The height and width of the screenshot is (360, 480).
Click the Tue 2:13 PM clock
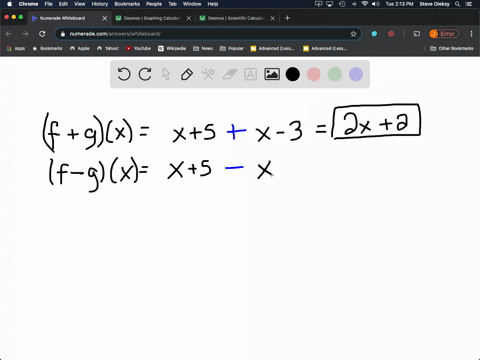399,4
